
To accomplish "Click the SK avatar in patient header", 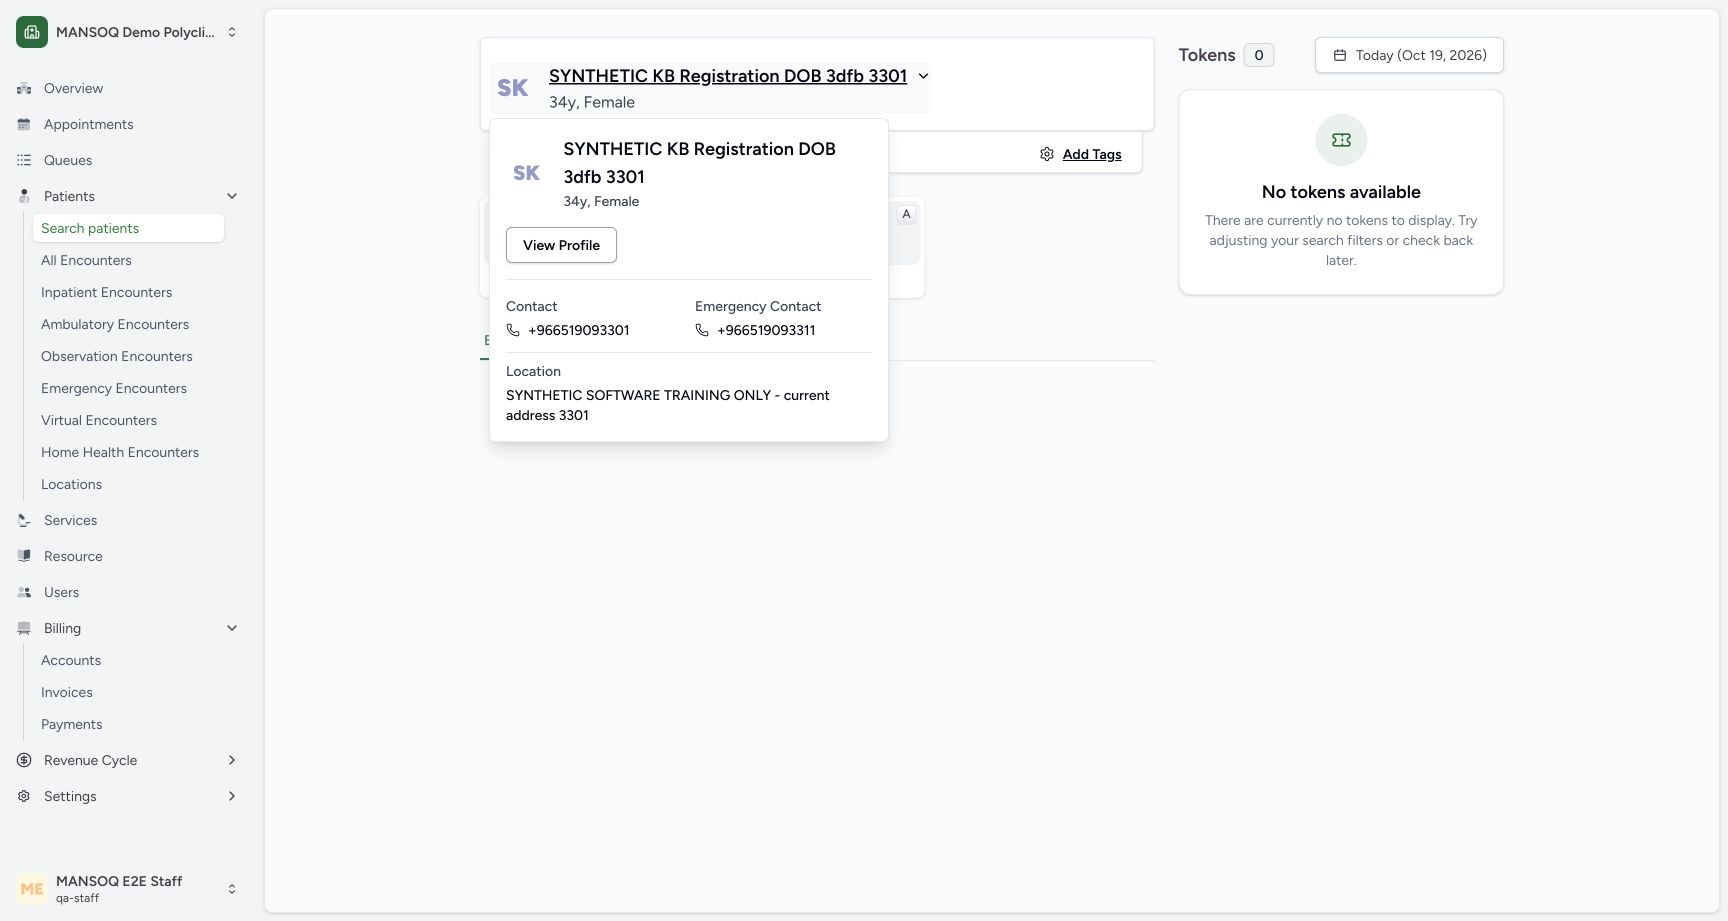I will point(513,88).
